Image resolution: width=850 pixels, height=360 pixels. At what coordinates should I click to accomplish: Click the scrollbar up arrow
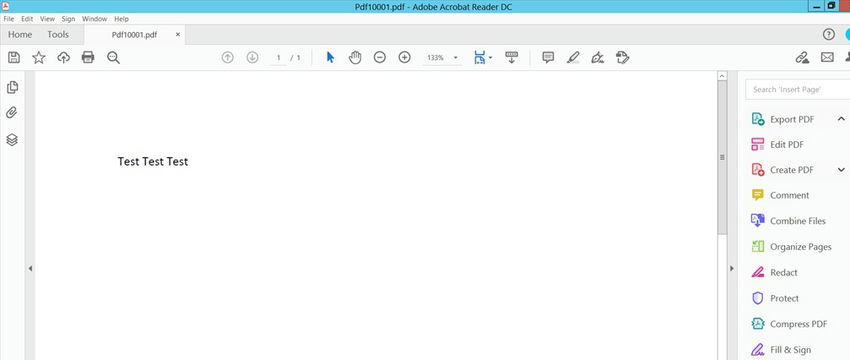pyautogui.click(x=722, y=76)
